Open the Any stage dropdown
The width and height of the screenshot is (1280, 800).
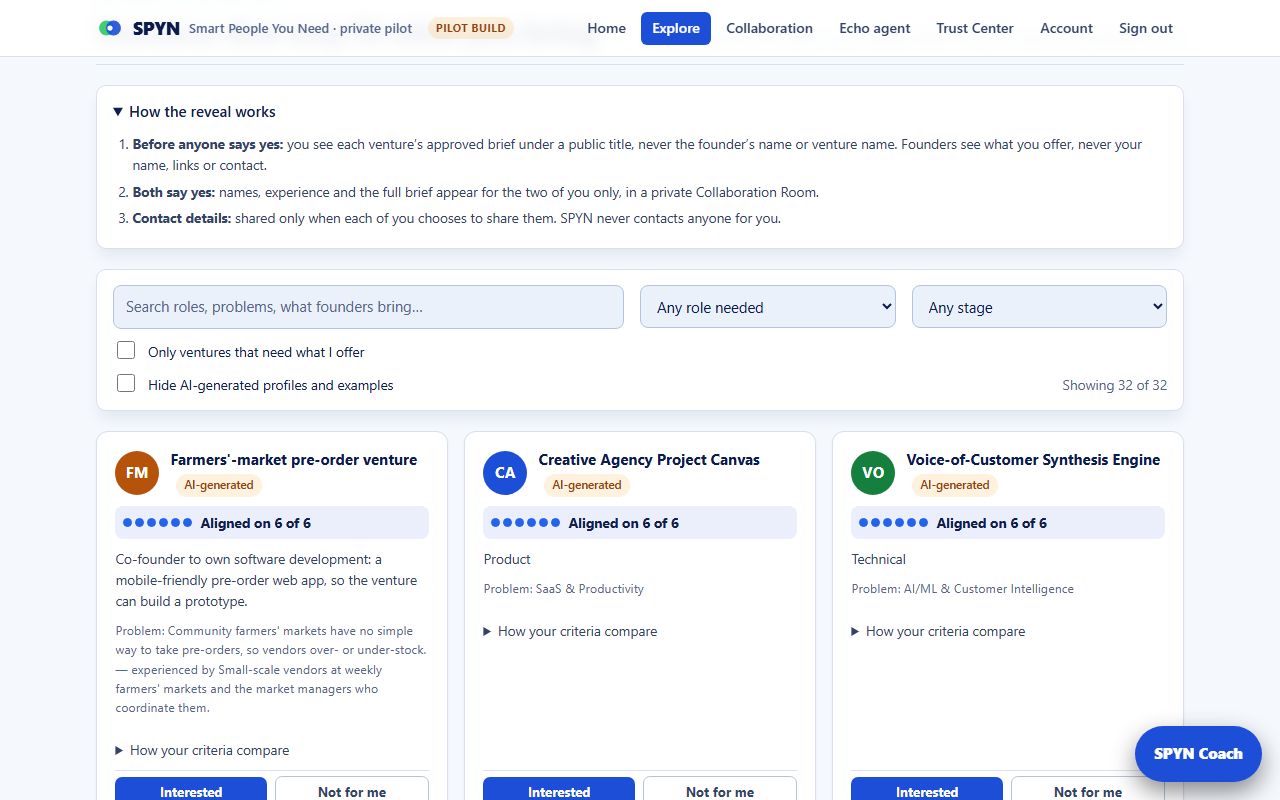pos(1039,307)
